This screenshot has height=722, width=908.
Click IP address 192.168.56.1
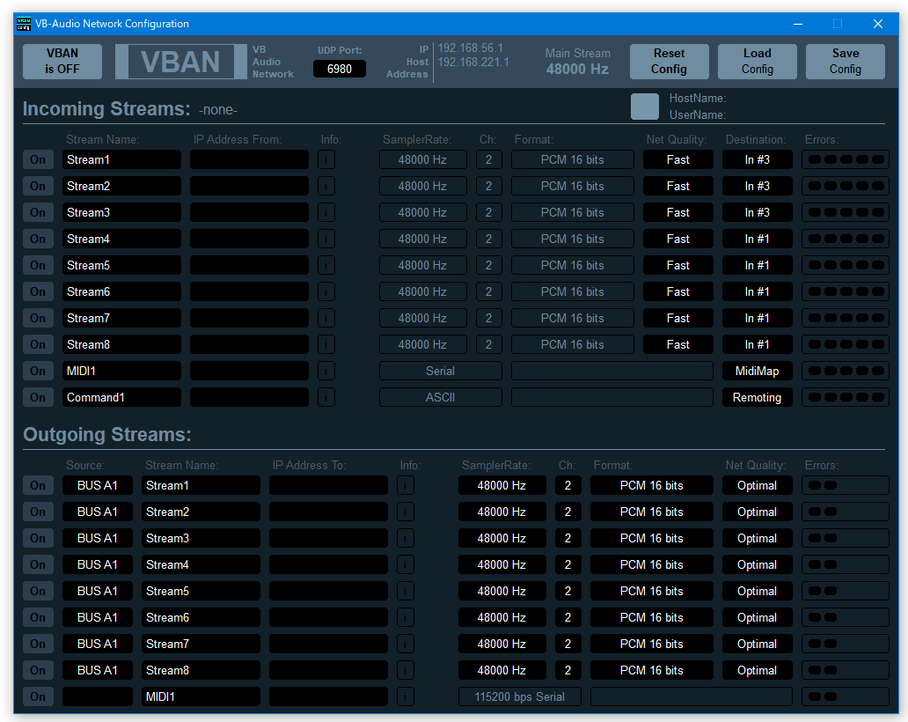pos(470,48)
